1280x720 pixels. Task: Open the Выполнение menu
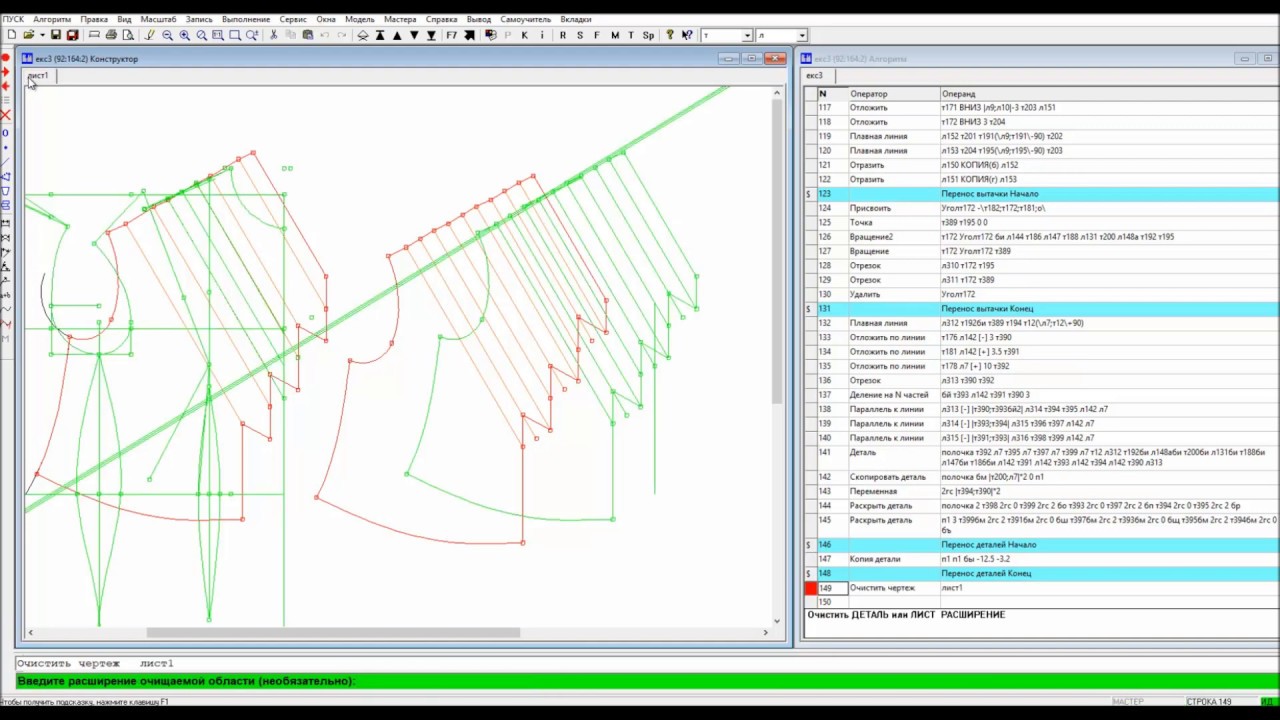[246, 19]
